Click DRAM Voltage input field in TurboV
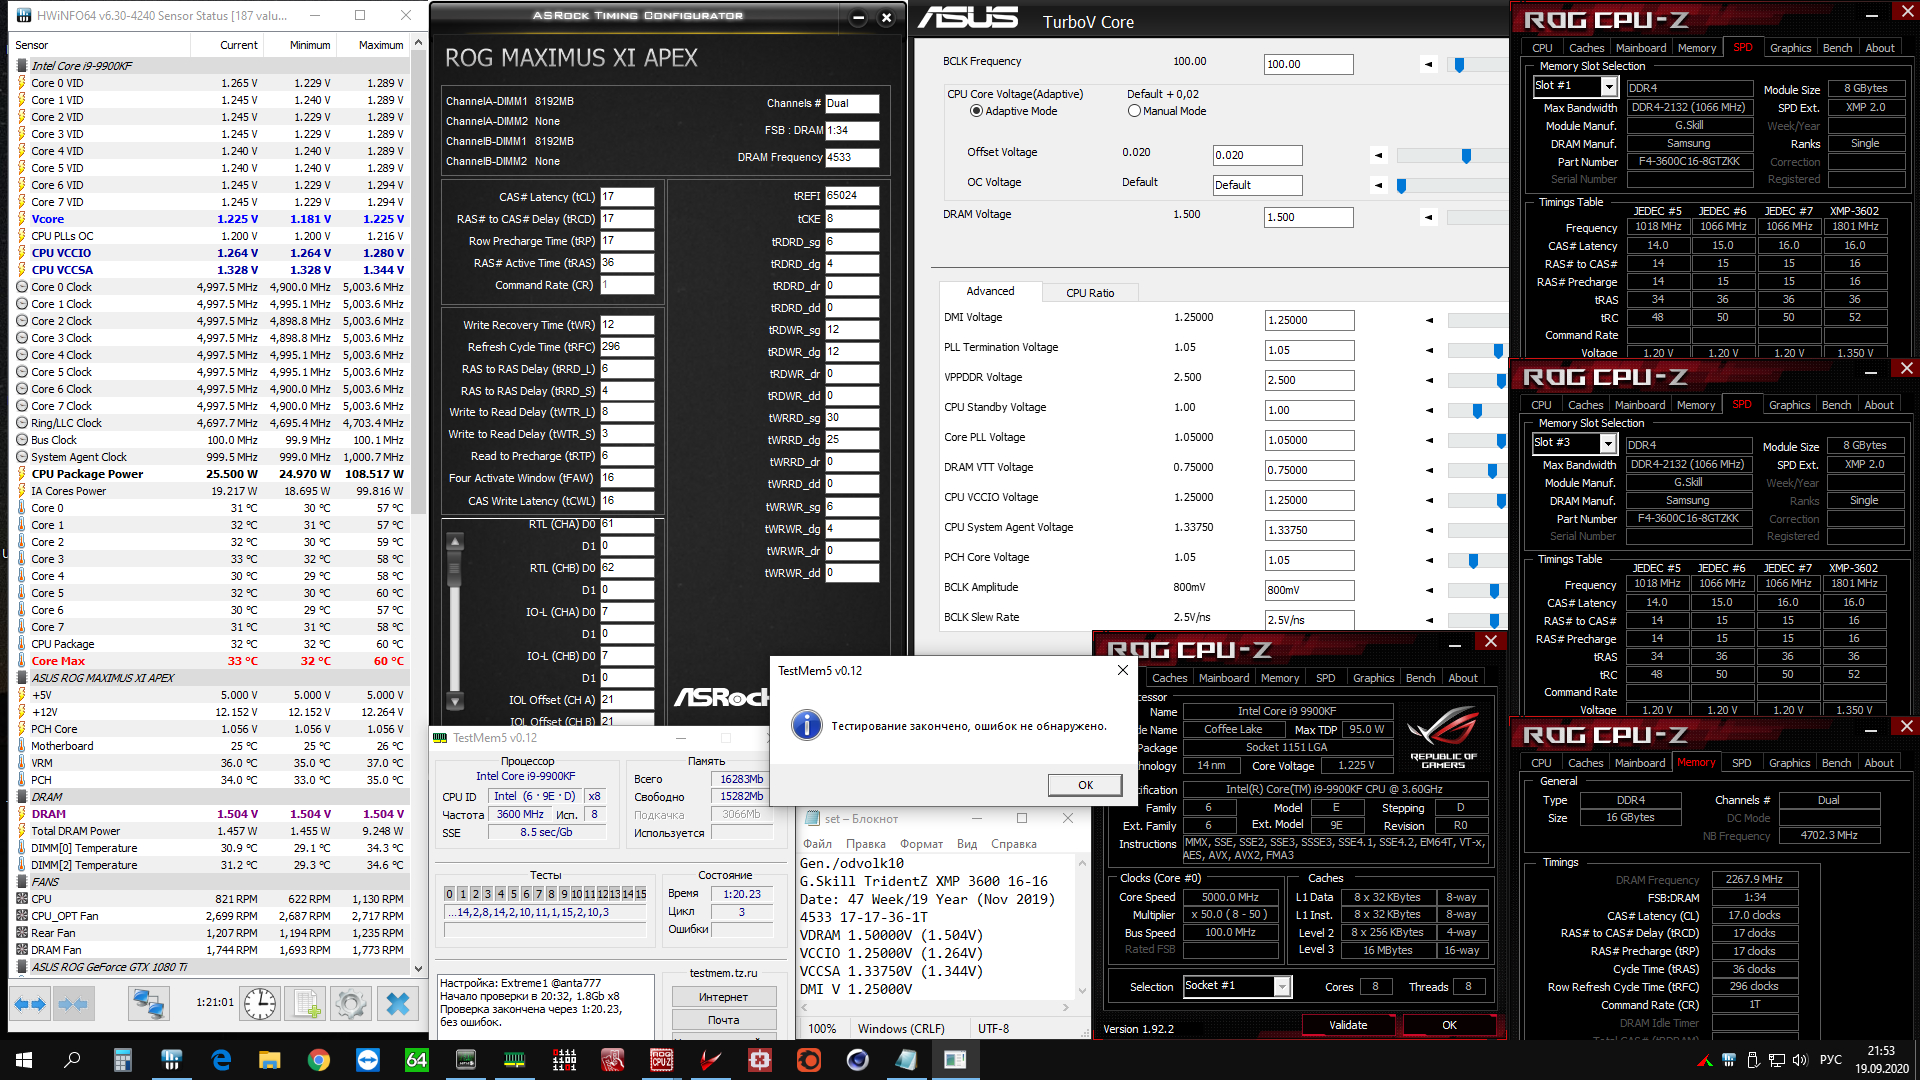1920x1080 pixels. pyautogui.click(x=1307, y=217)
